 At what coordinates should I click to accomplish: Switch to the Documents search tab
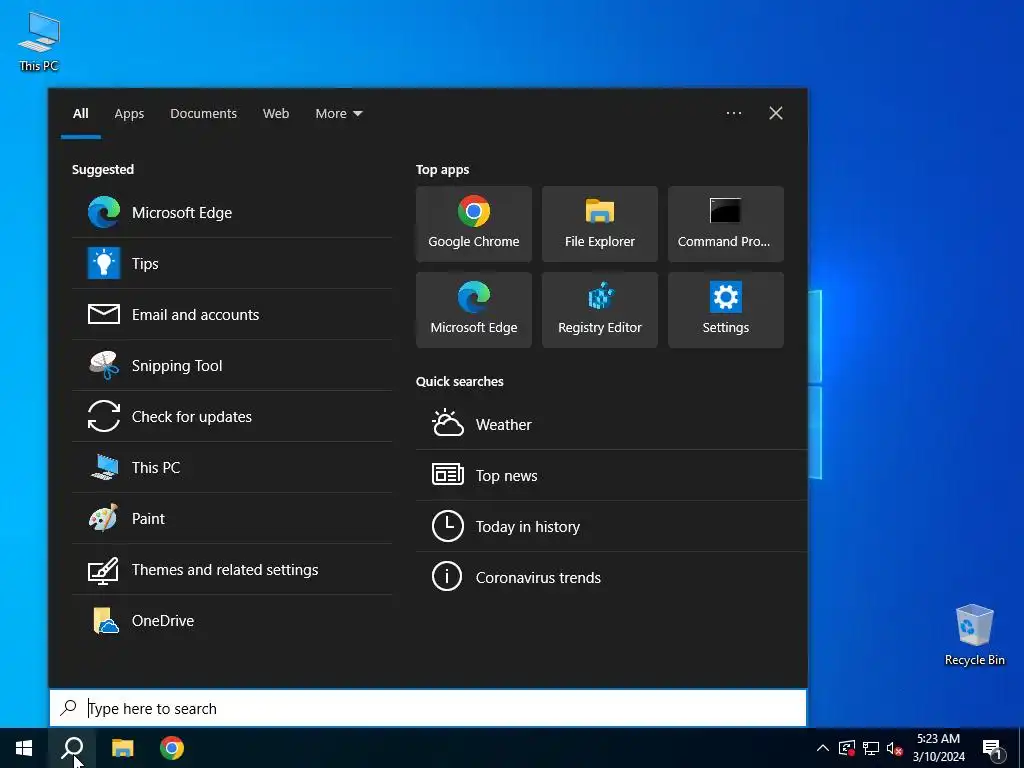point(204,113)
